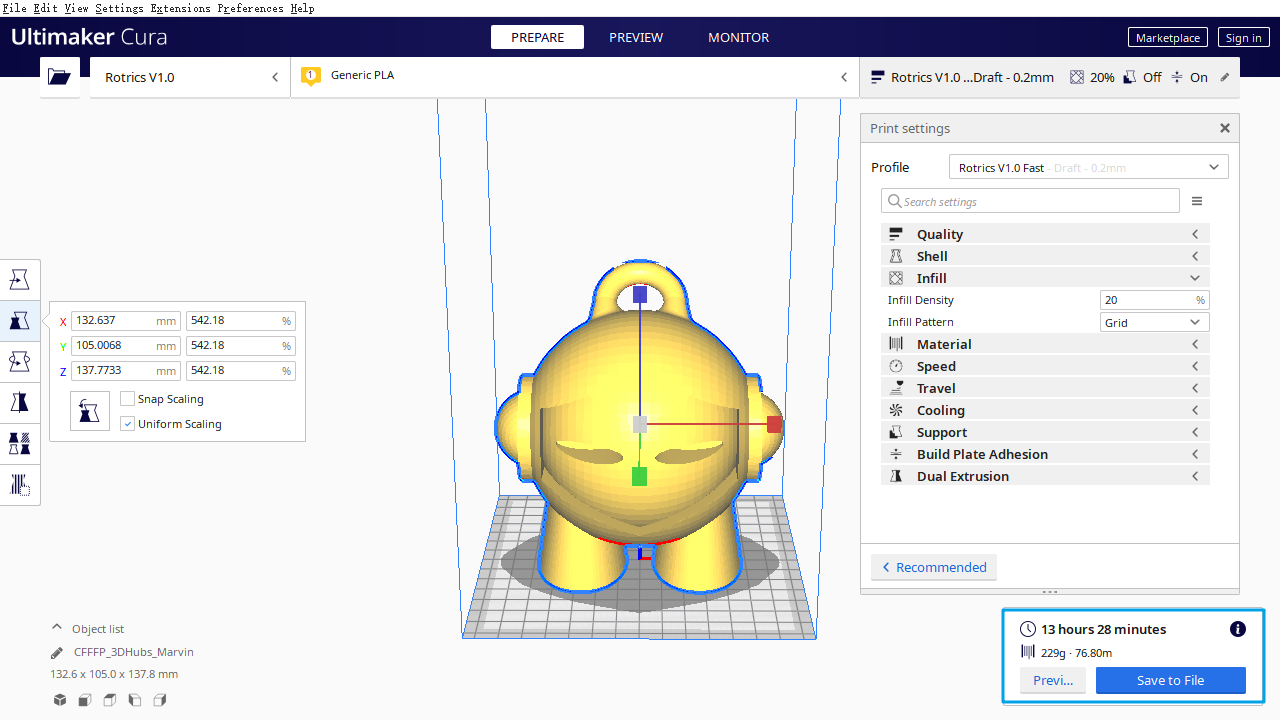Open the Infill Pattern dropdown

[x=1155, y=322]
